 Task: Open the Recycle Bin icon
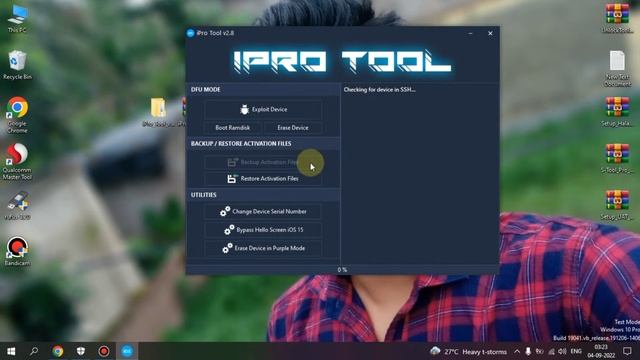click(x=17, y=65)
